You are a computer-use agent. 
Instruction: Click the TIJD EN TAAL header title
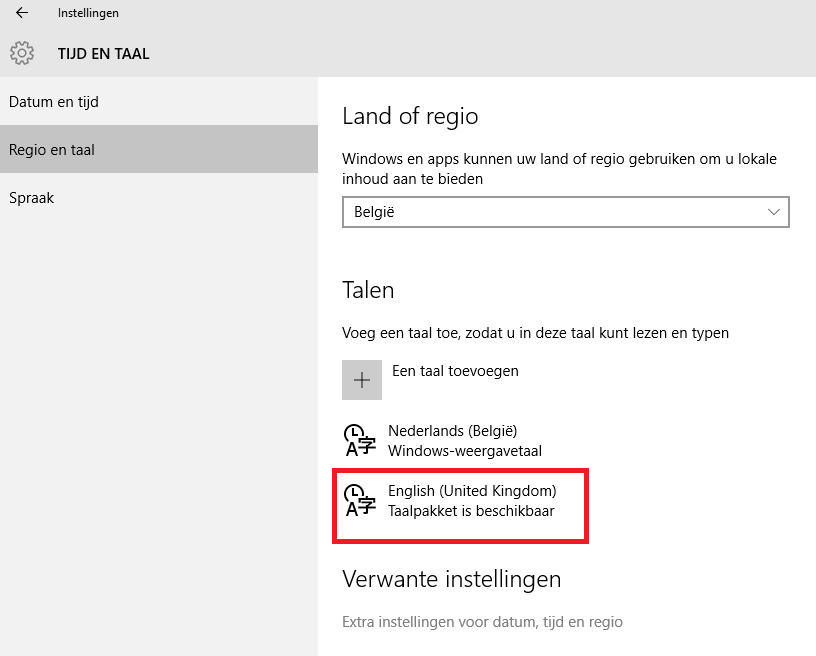(x=103, y=54)
